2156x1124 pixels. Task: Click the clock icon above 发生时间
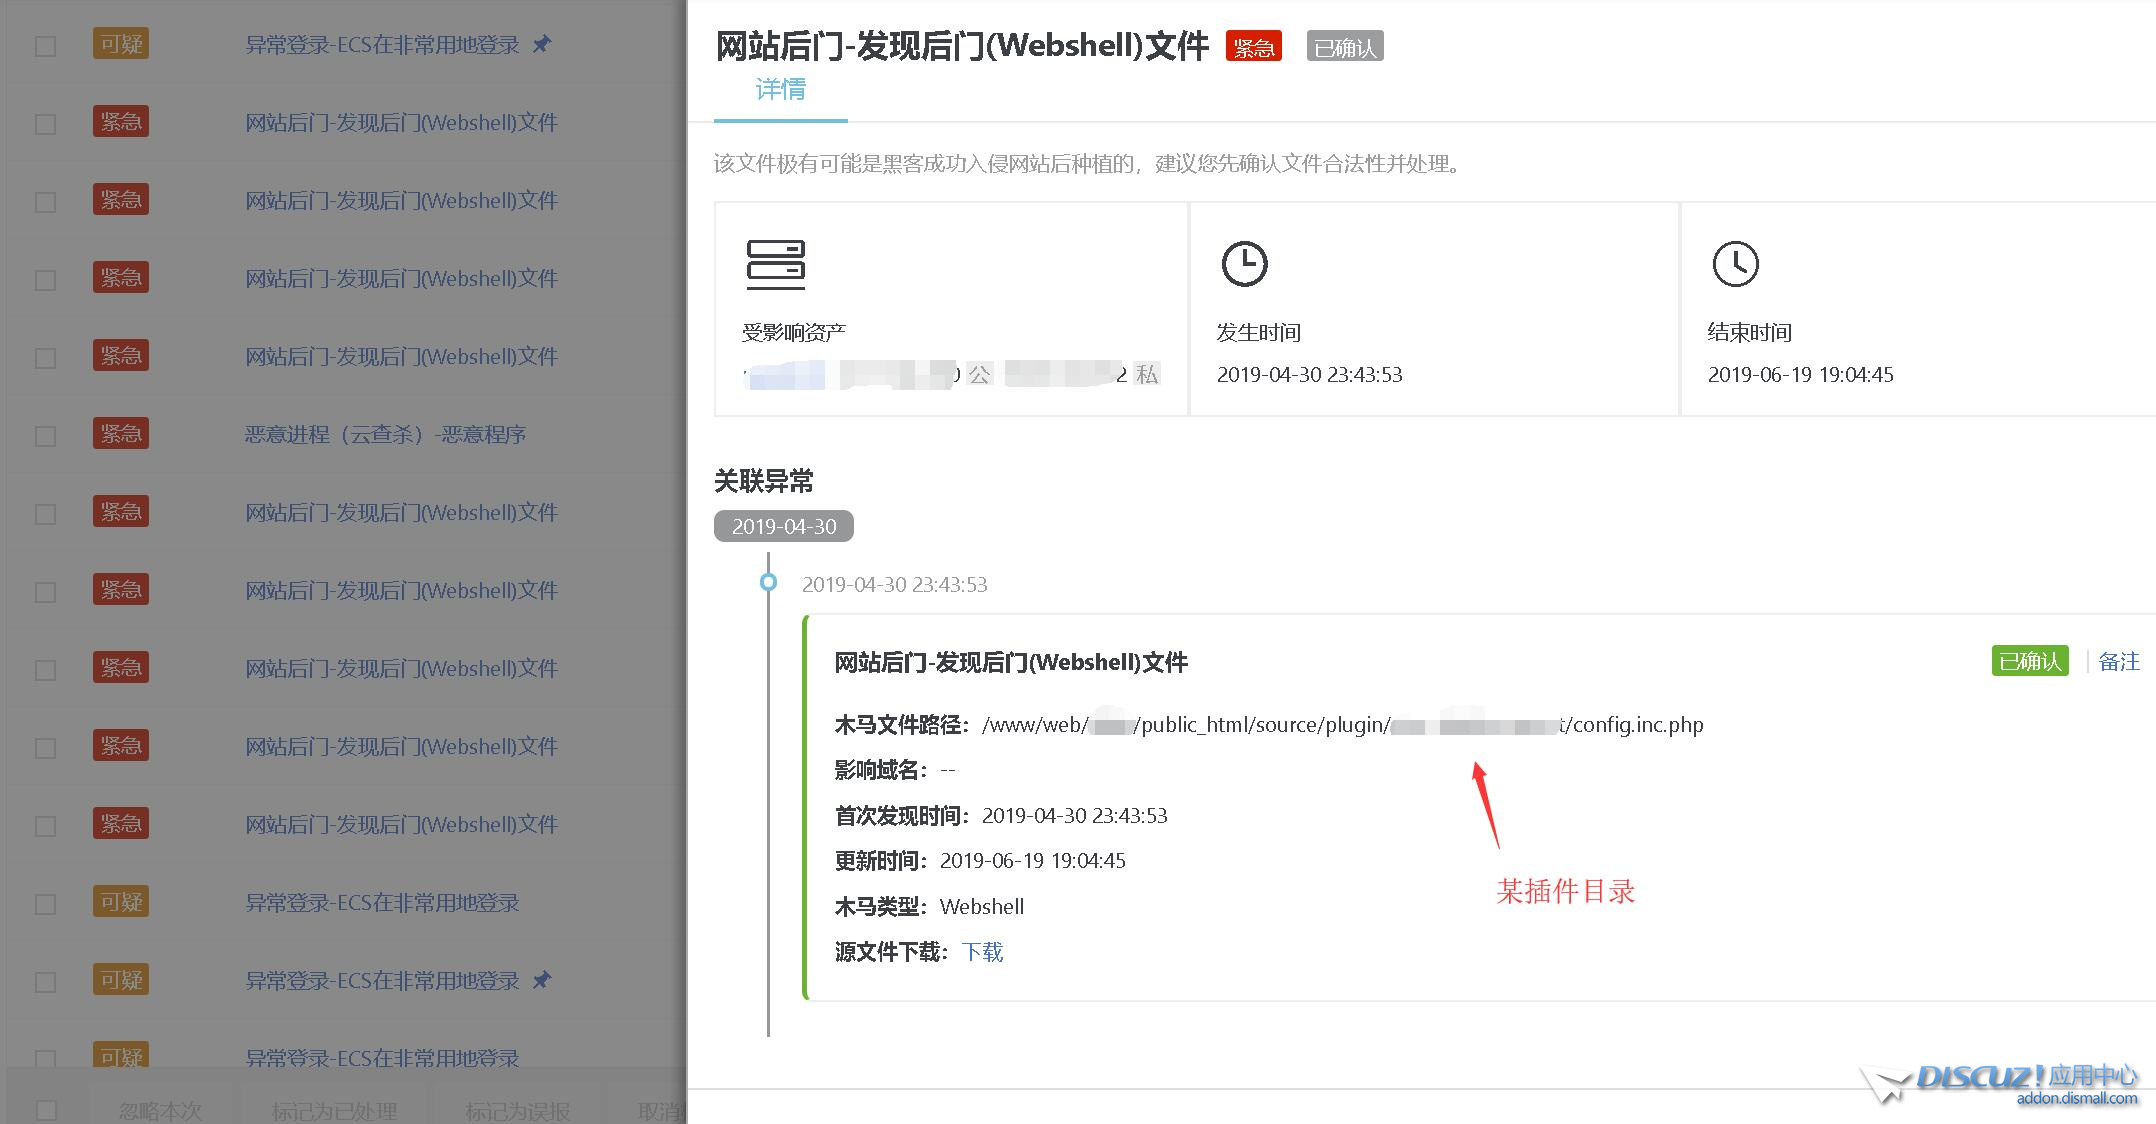click(x=1244, y=264)
